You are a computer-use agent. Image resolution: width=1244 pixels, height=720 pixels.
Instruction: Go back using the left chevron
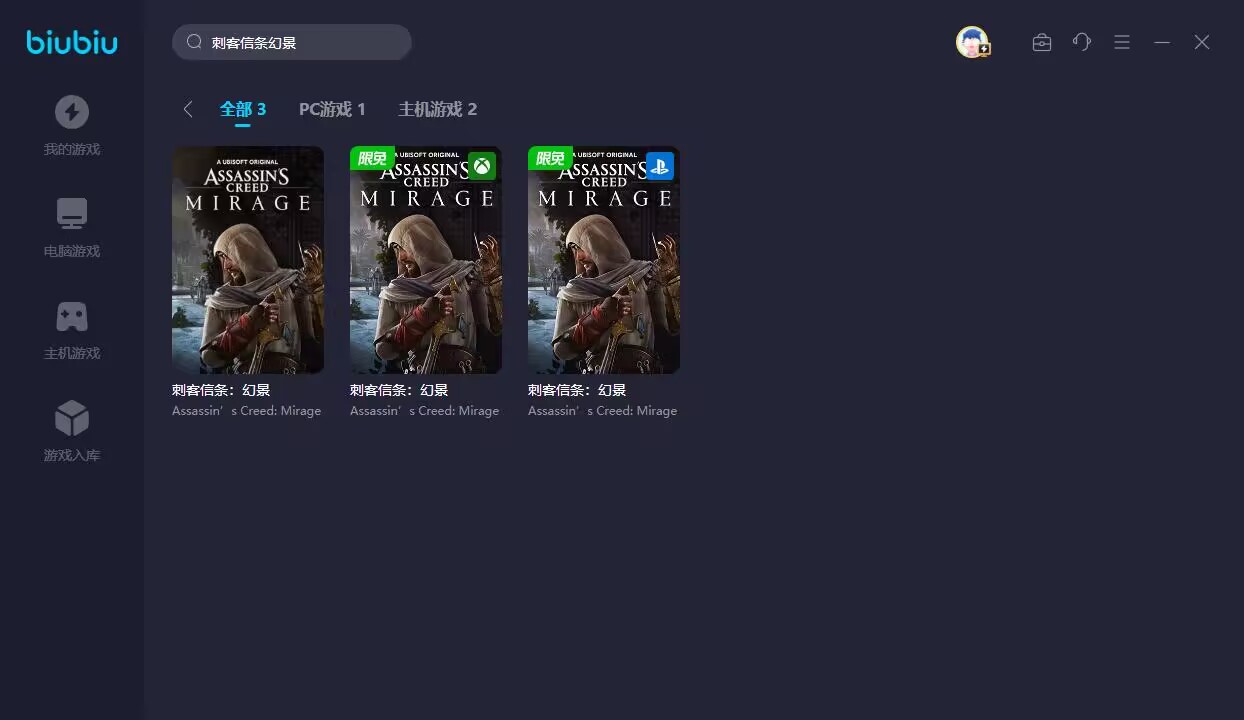(188, 109)
